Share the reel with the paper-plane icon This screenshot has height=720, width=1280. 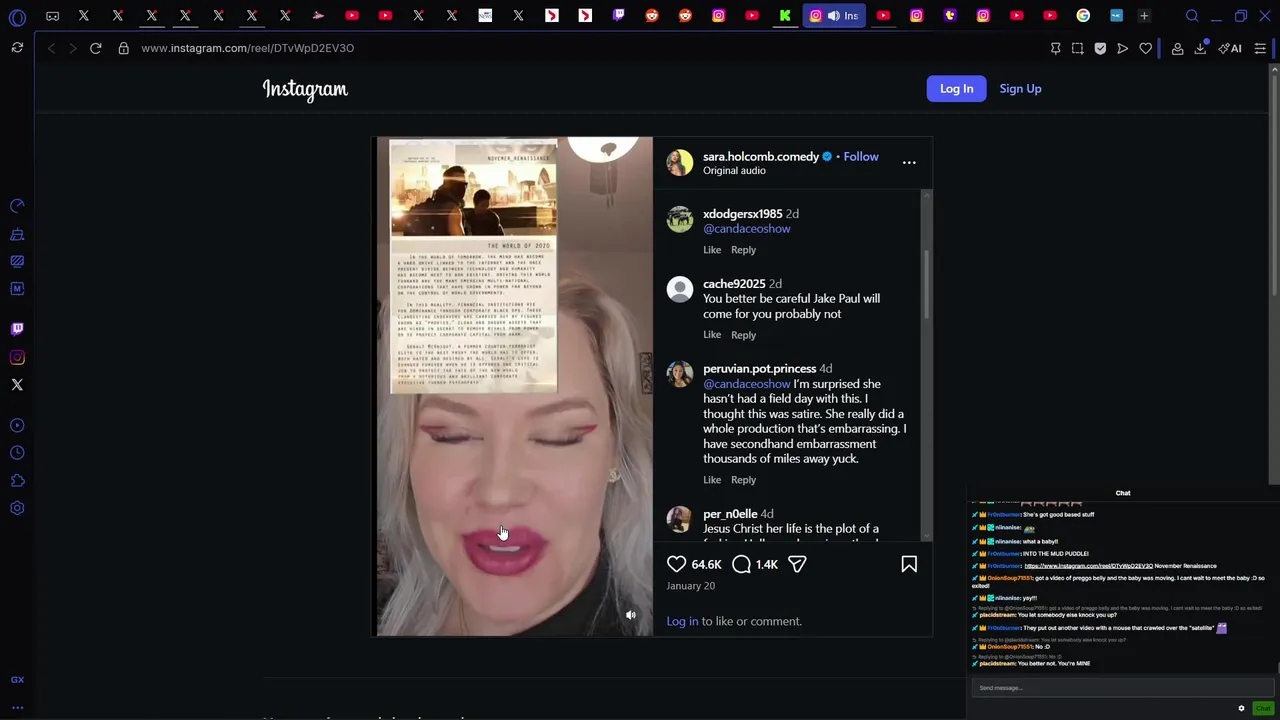[x=797, y=565]
